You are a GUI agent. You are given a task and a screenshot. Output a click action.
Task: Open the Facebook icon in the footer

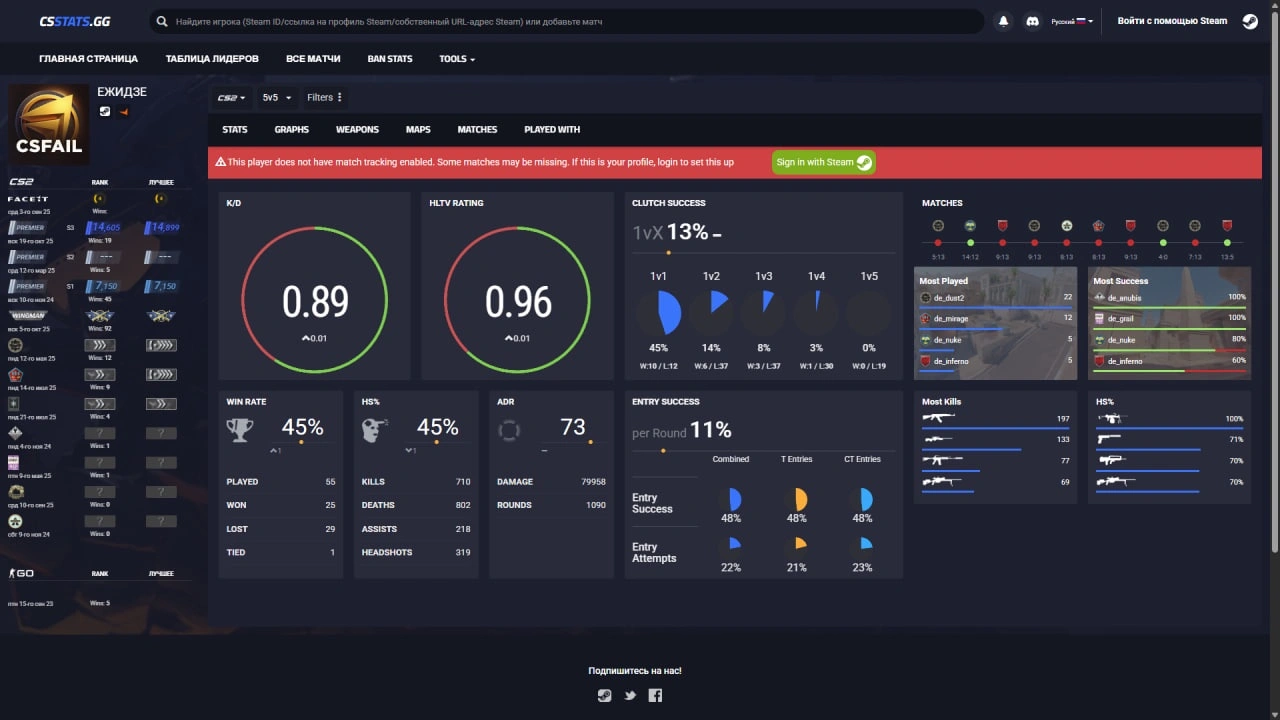coord(655,696)
